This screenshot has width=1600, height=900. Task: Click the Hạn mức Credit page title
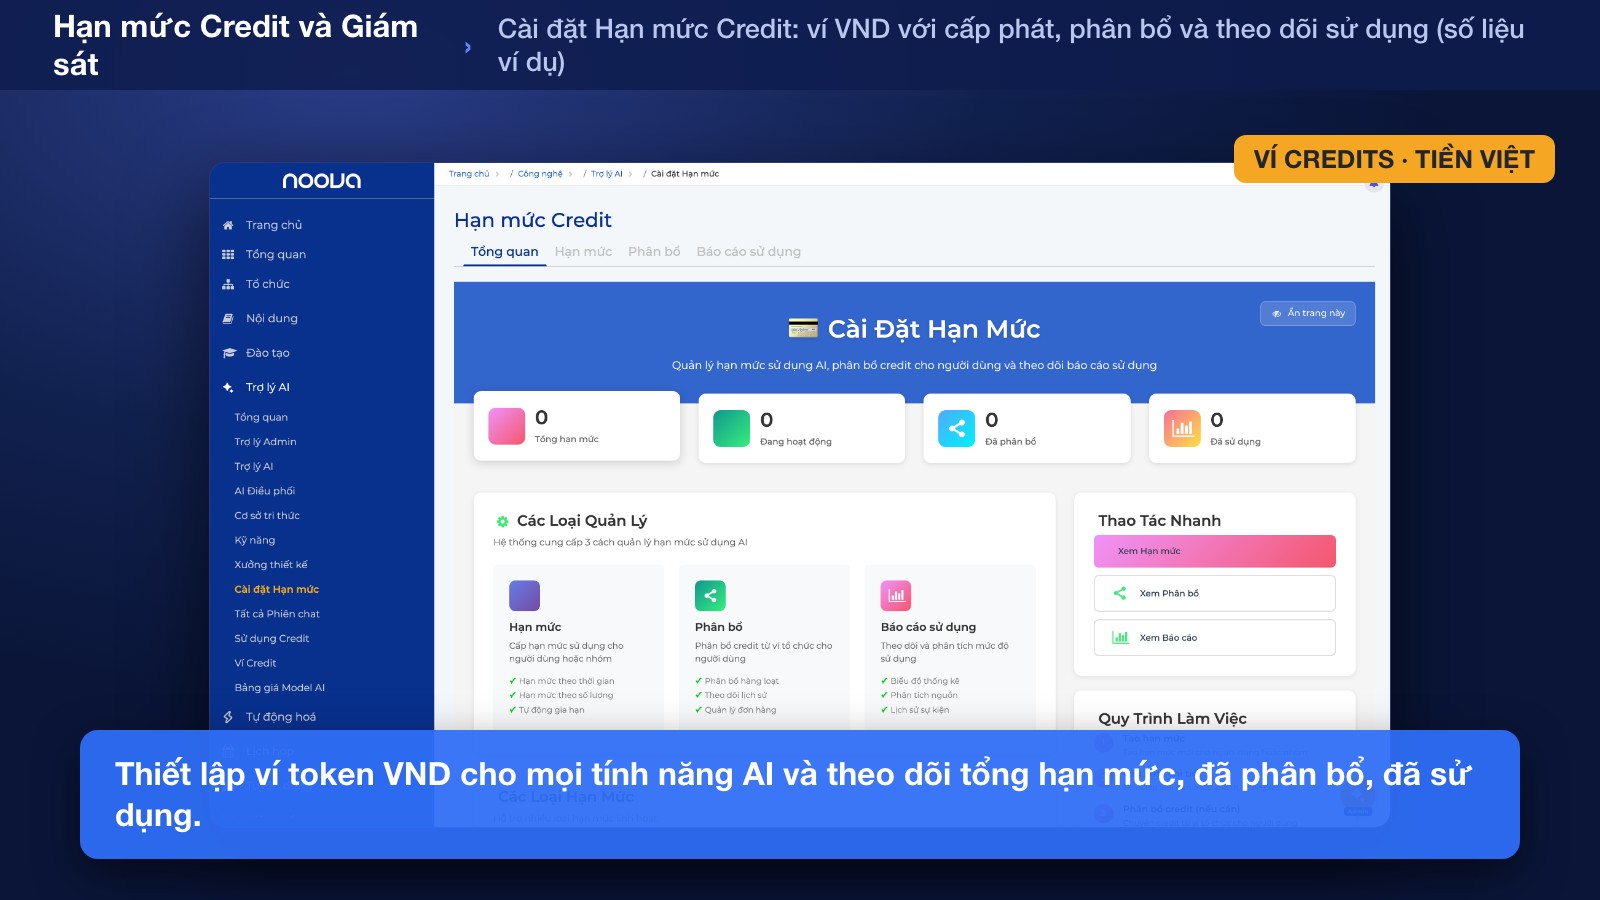click(533, 220)
